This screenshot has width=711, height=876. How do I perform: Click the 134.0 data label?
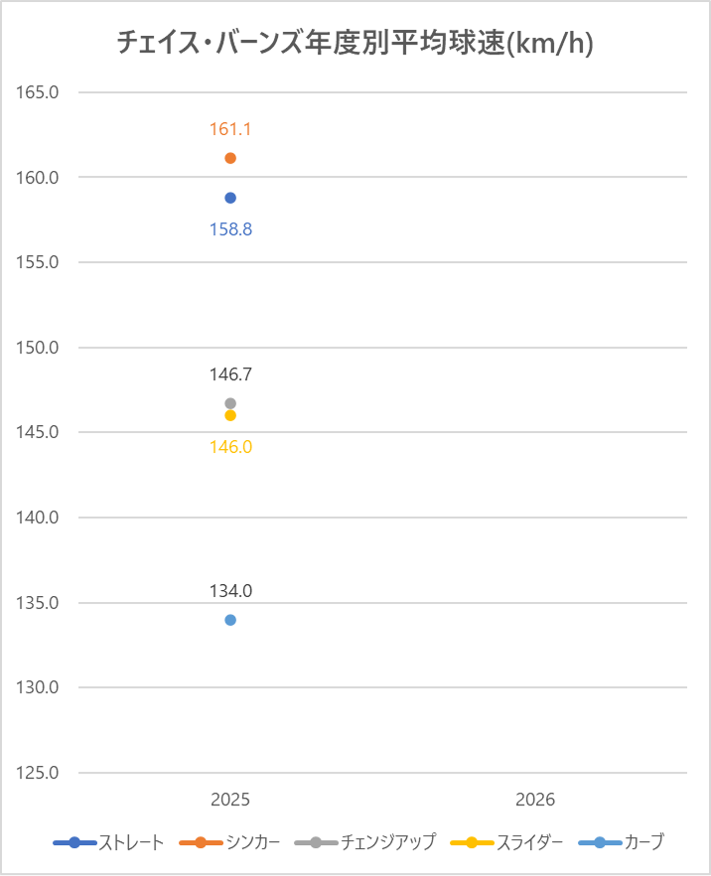230,591
